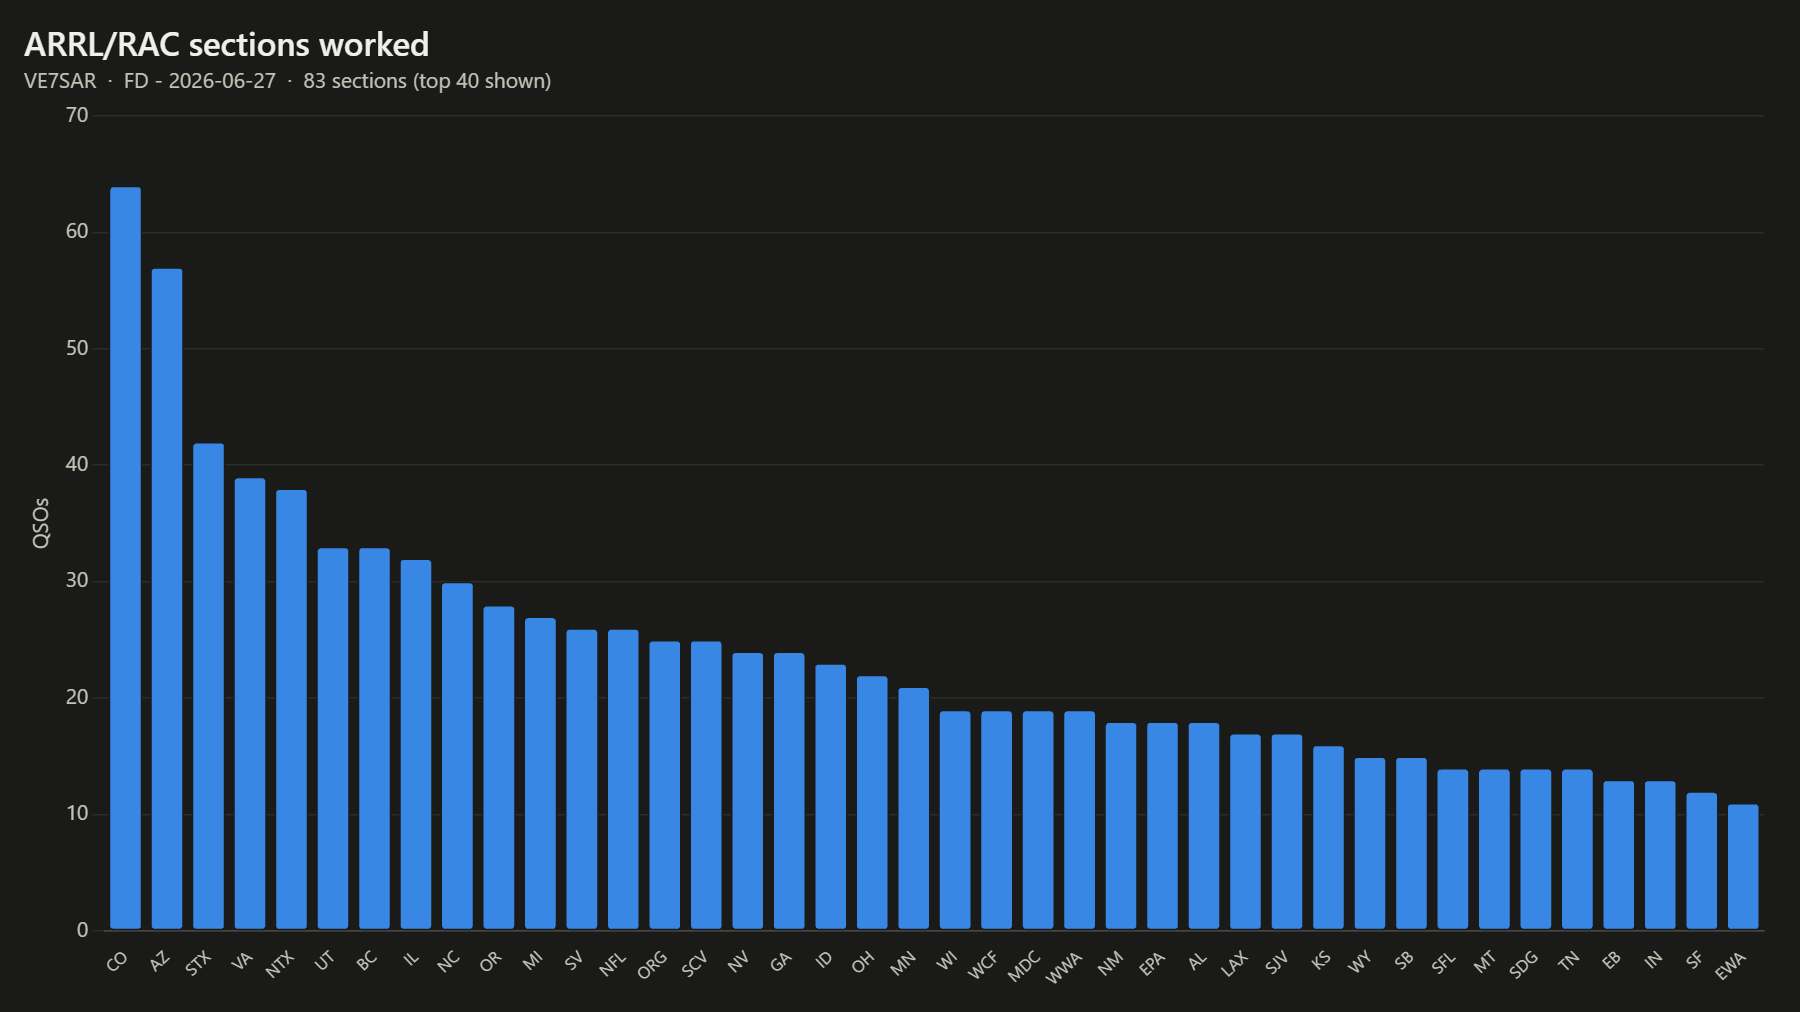Select the NV section bar
1800x1012 pixels.
(748, 791)
